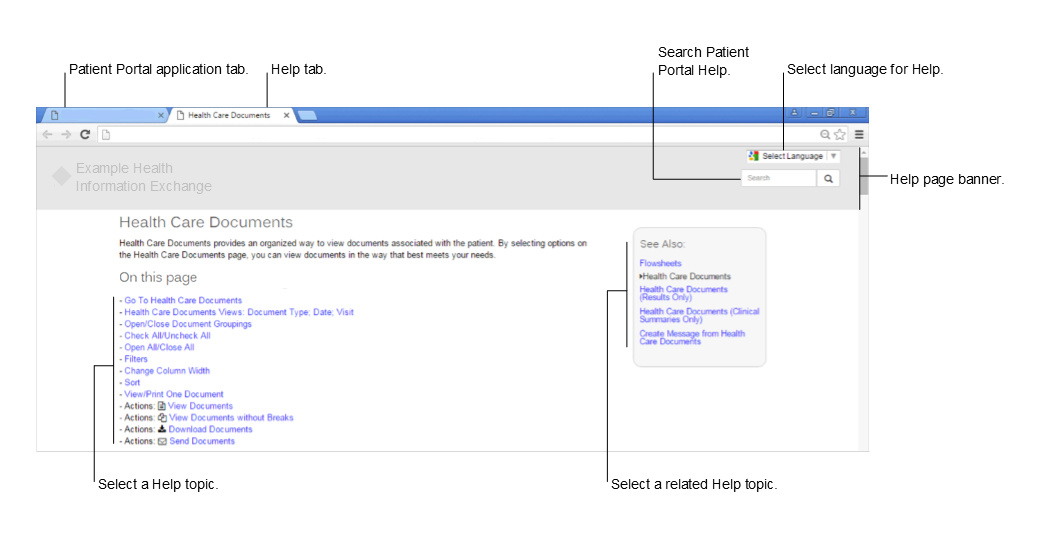Close the Health Care Documents tab

coord(286,115)
